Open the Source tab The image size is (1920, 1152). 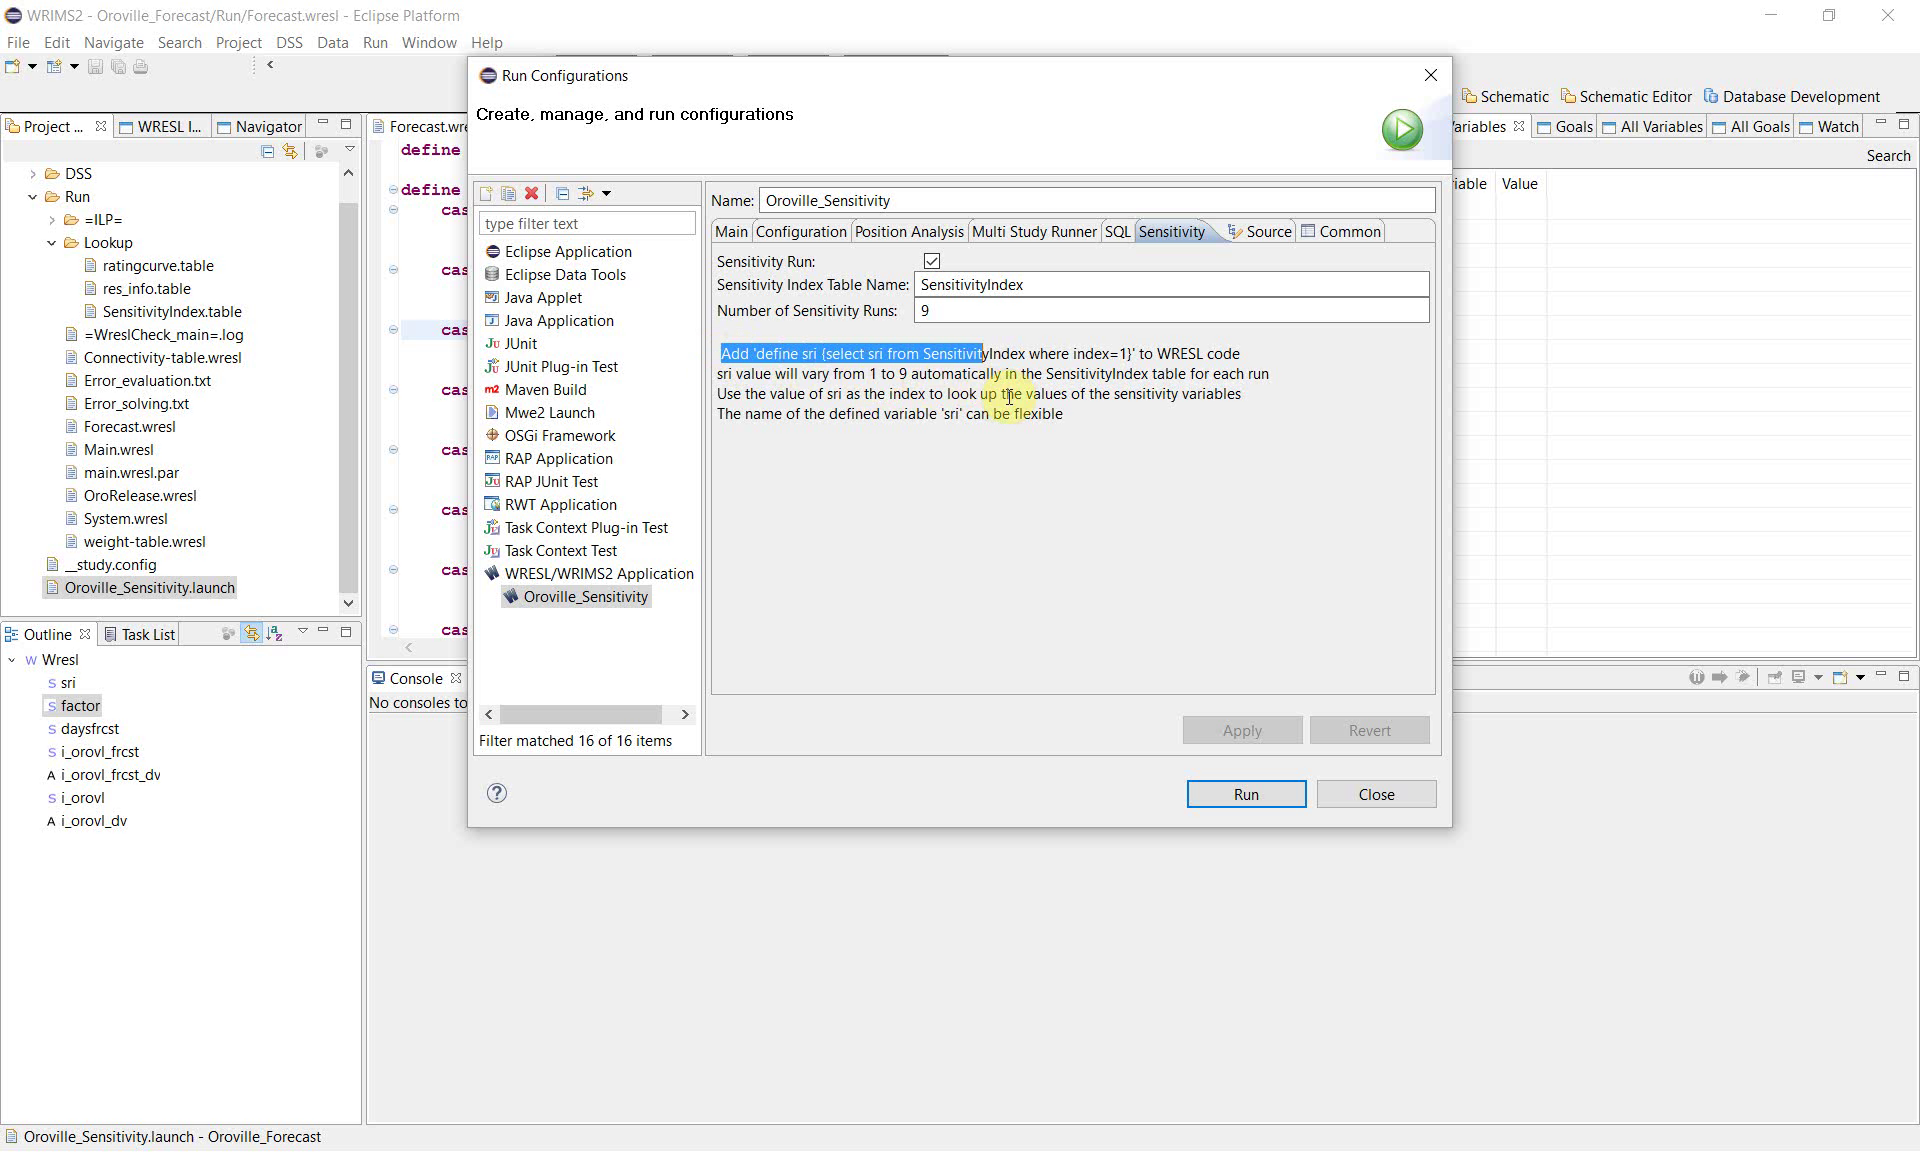pos(1259,232)
